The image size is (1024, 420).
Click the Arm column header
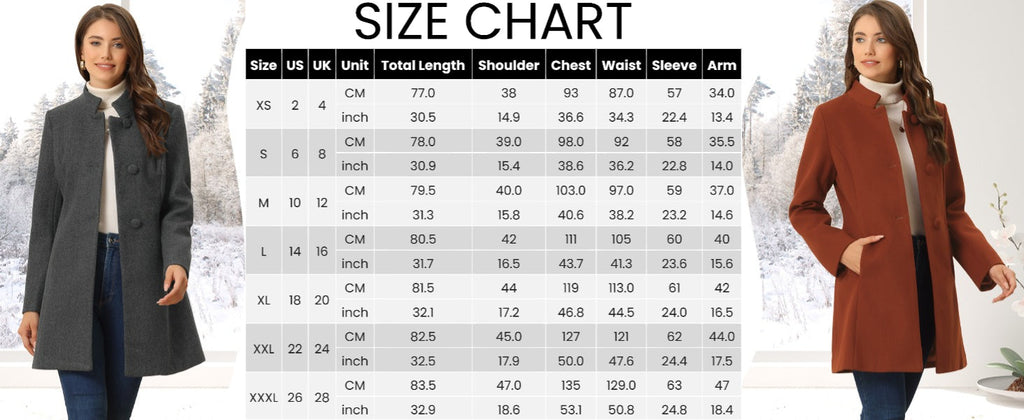[x=722, y=65]
